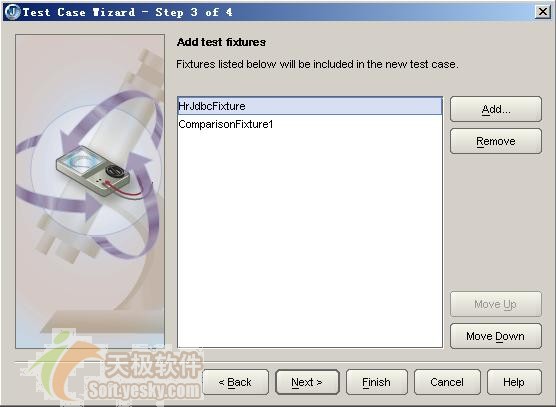This screenshot has height=407, width=556.
Task: Click the greyed-out Move Up button
Action: click(496, 304)
